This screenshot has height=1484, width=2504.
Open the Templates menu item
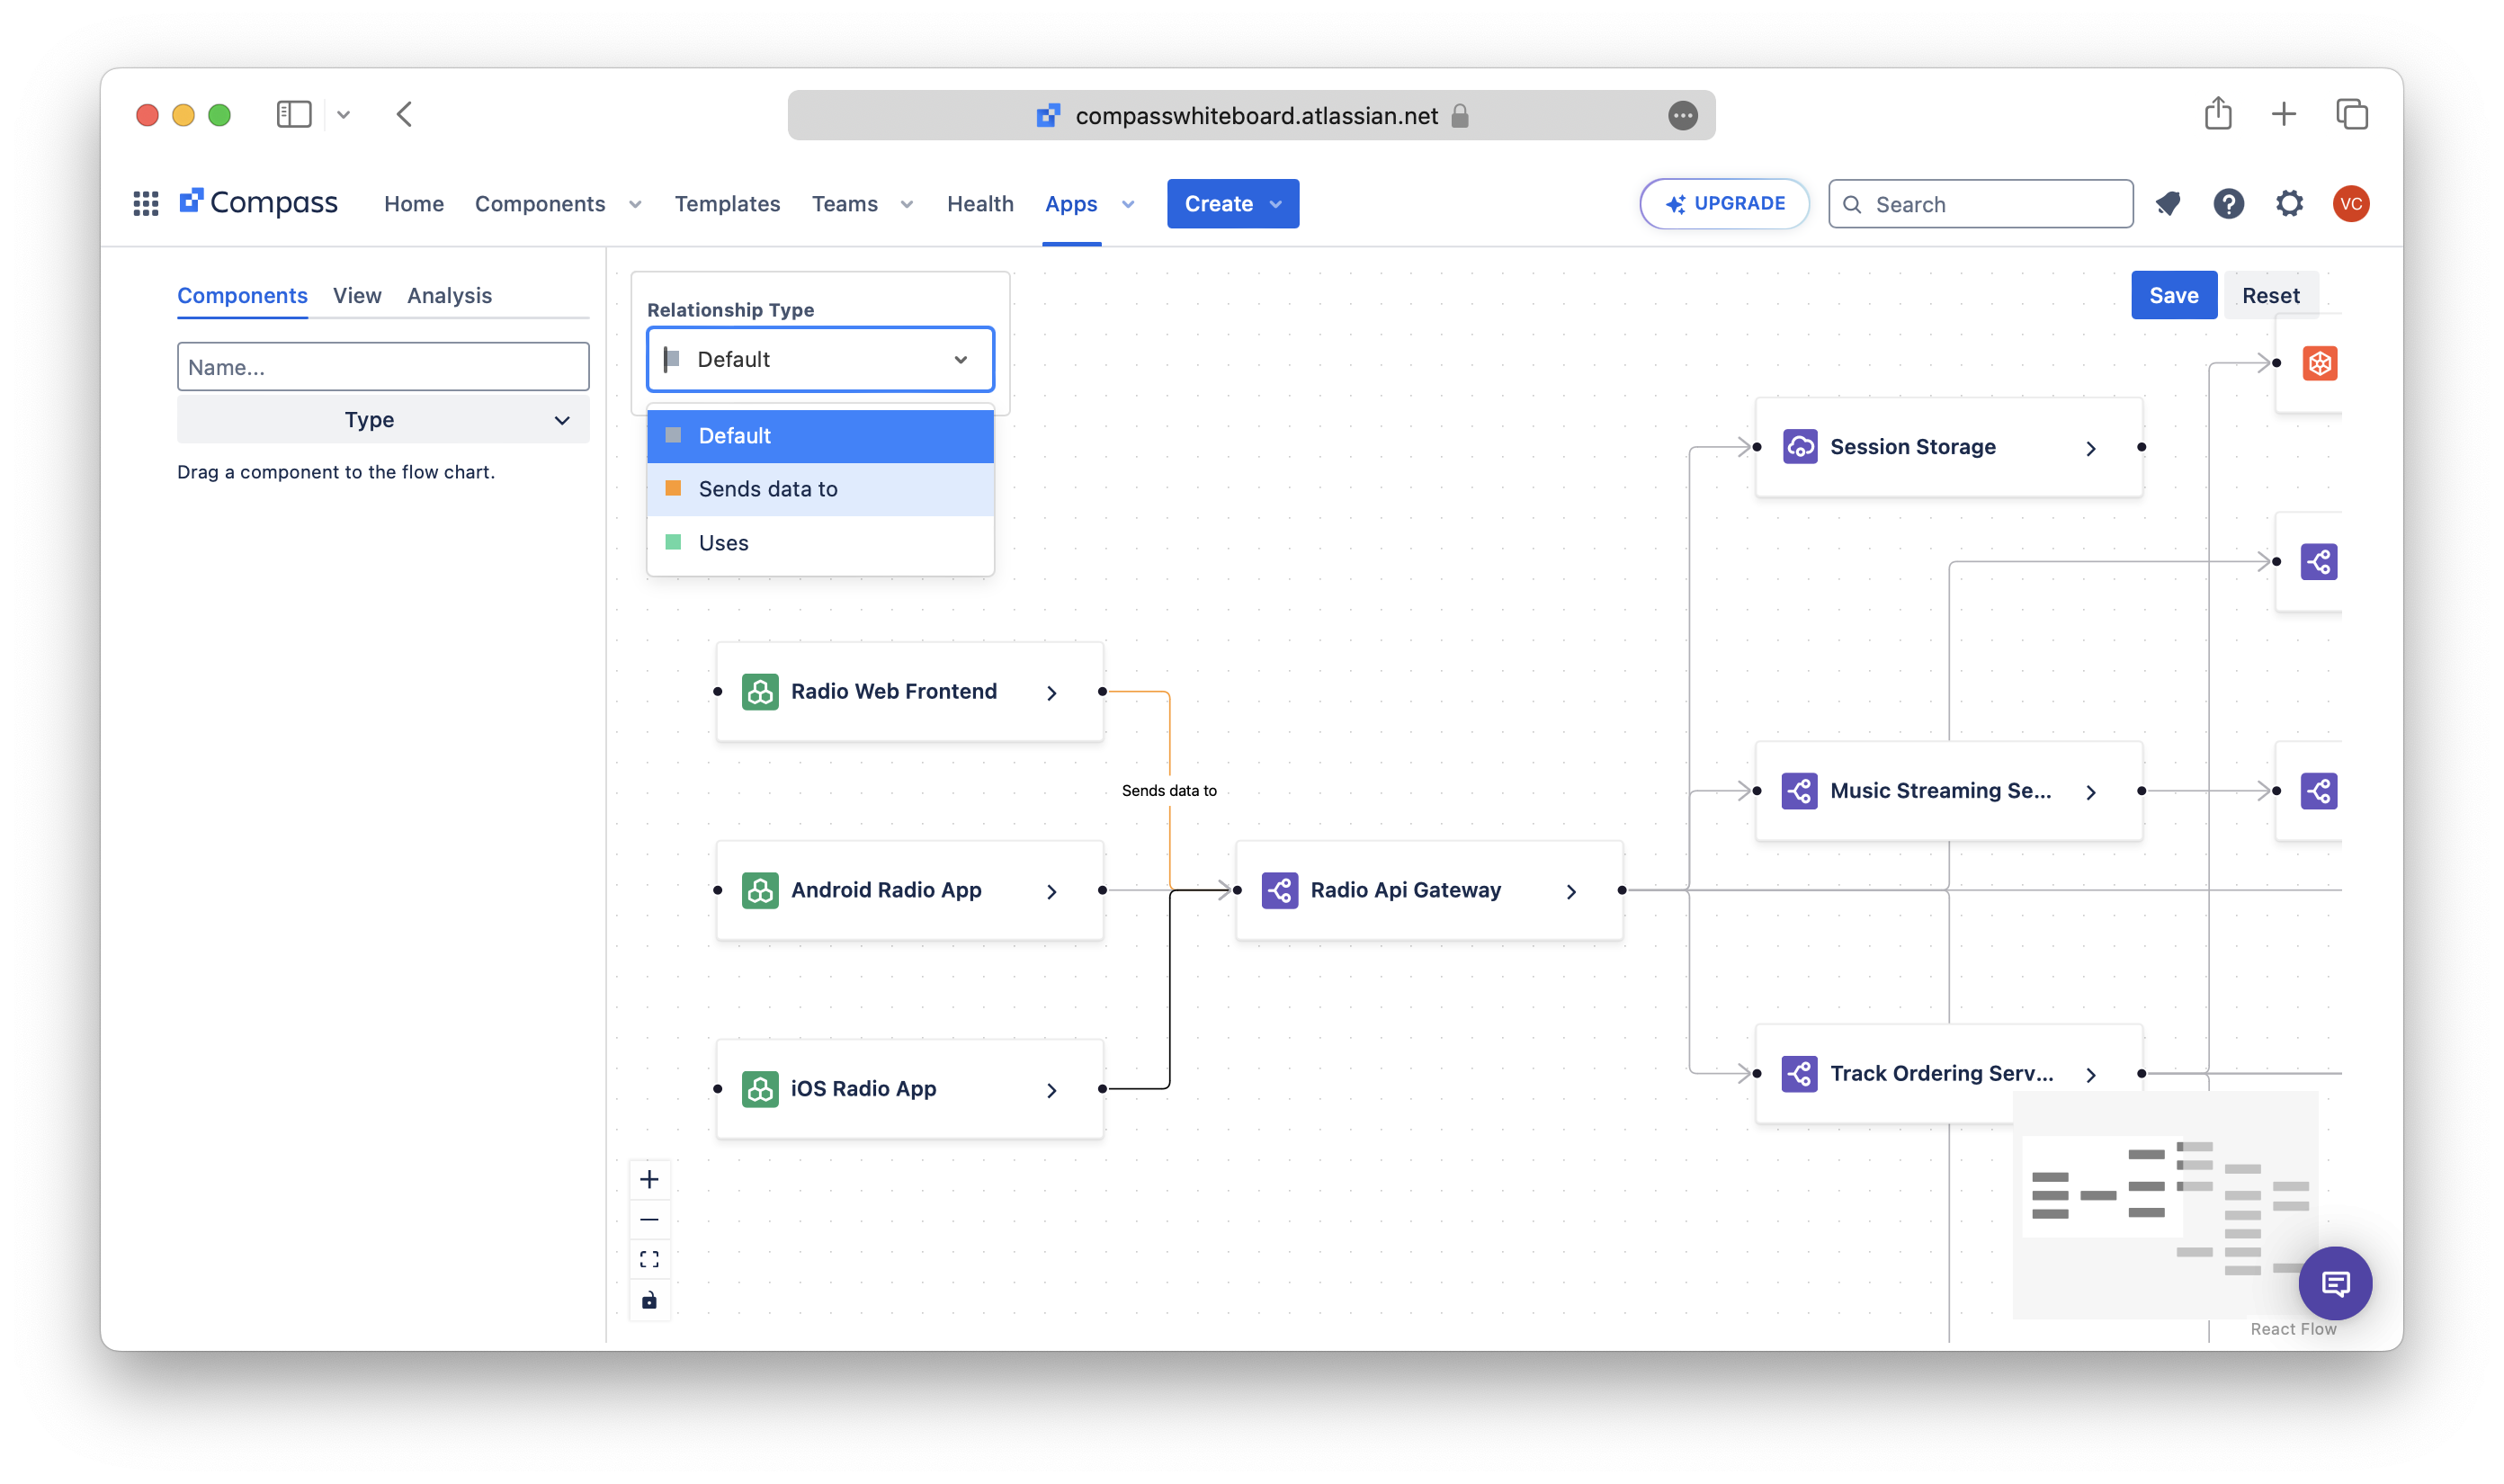pos(727,204)
